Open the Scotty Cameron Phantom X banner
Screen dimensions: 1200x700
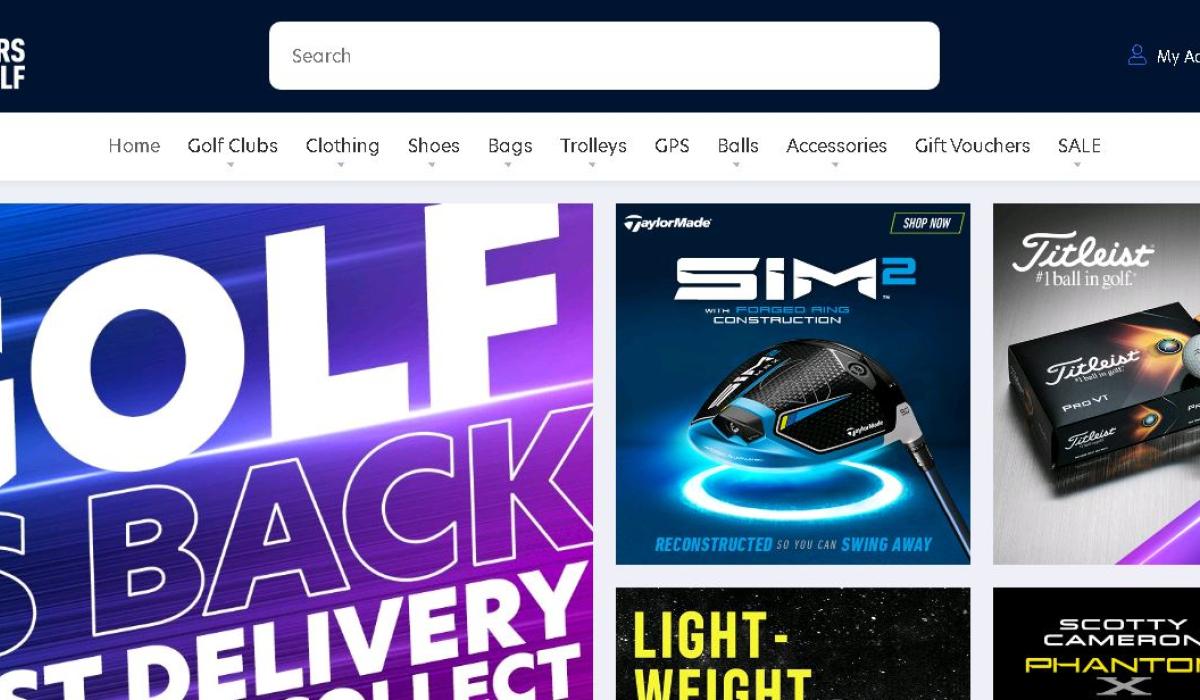tap(1096, 644)
